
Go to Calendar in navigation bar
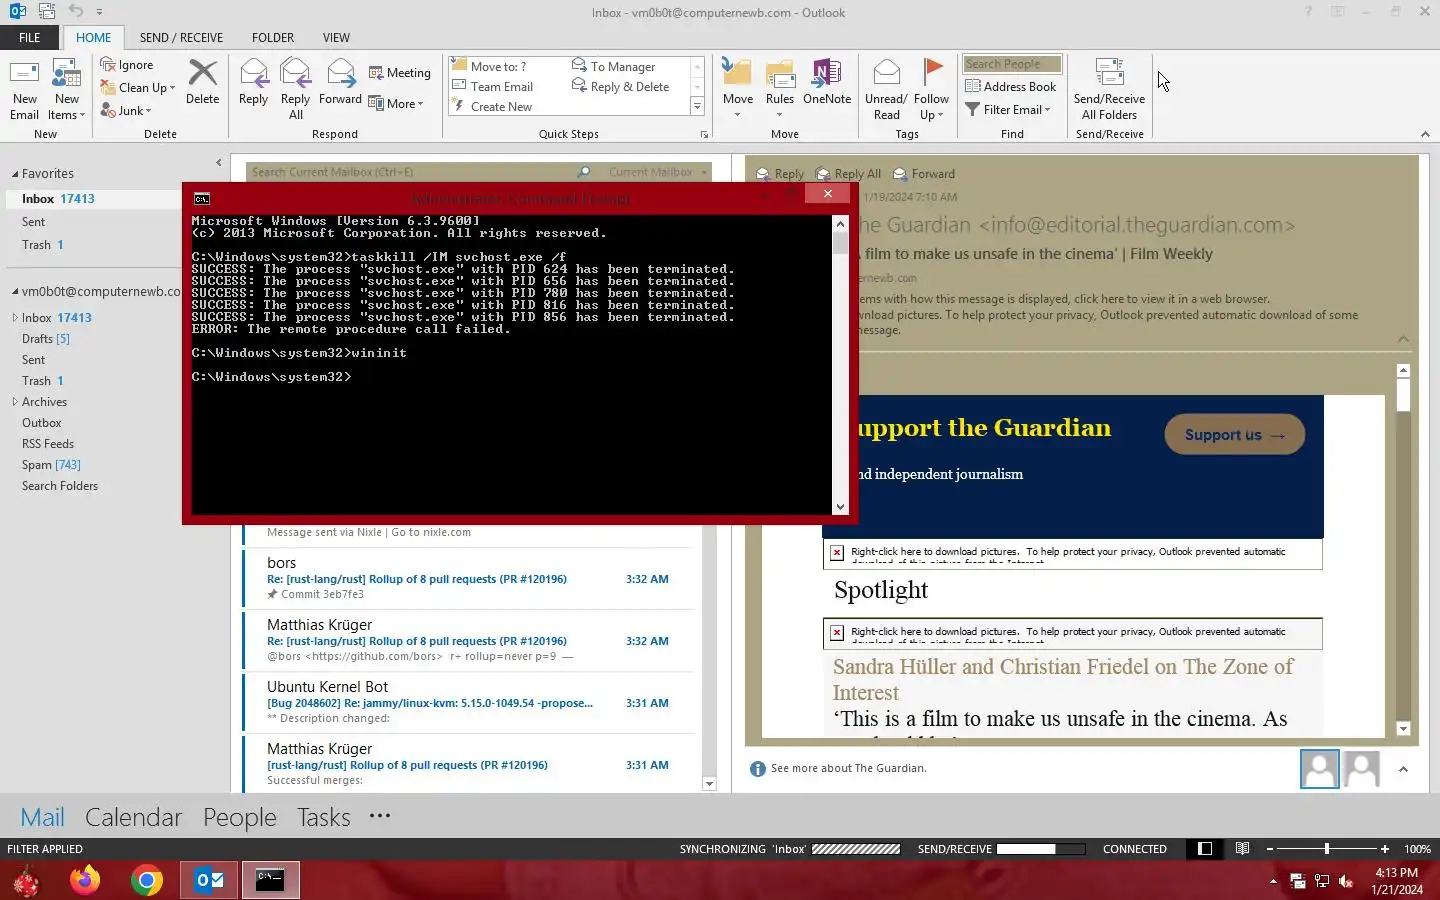(133, 817)
